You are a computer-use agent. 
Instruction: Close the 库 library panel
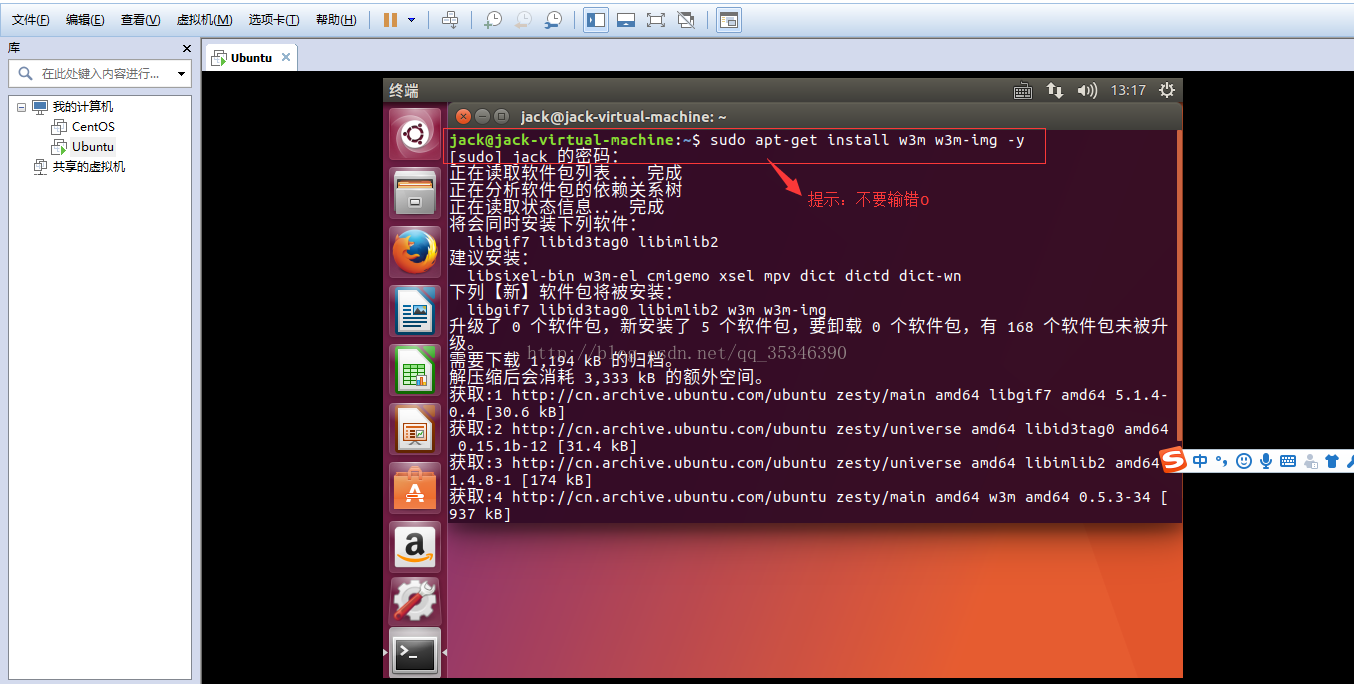187,48
